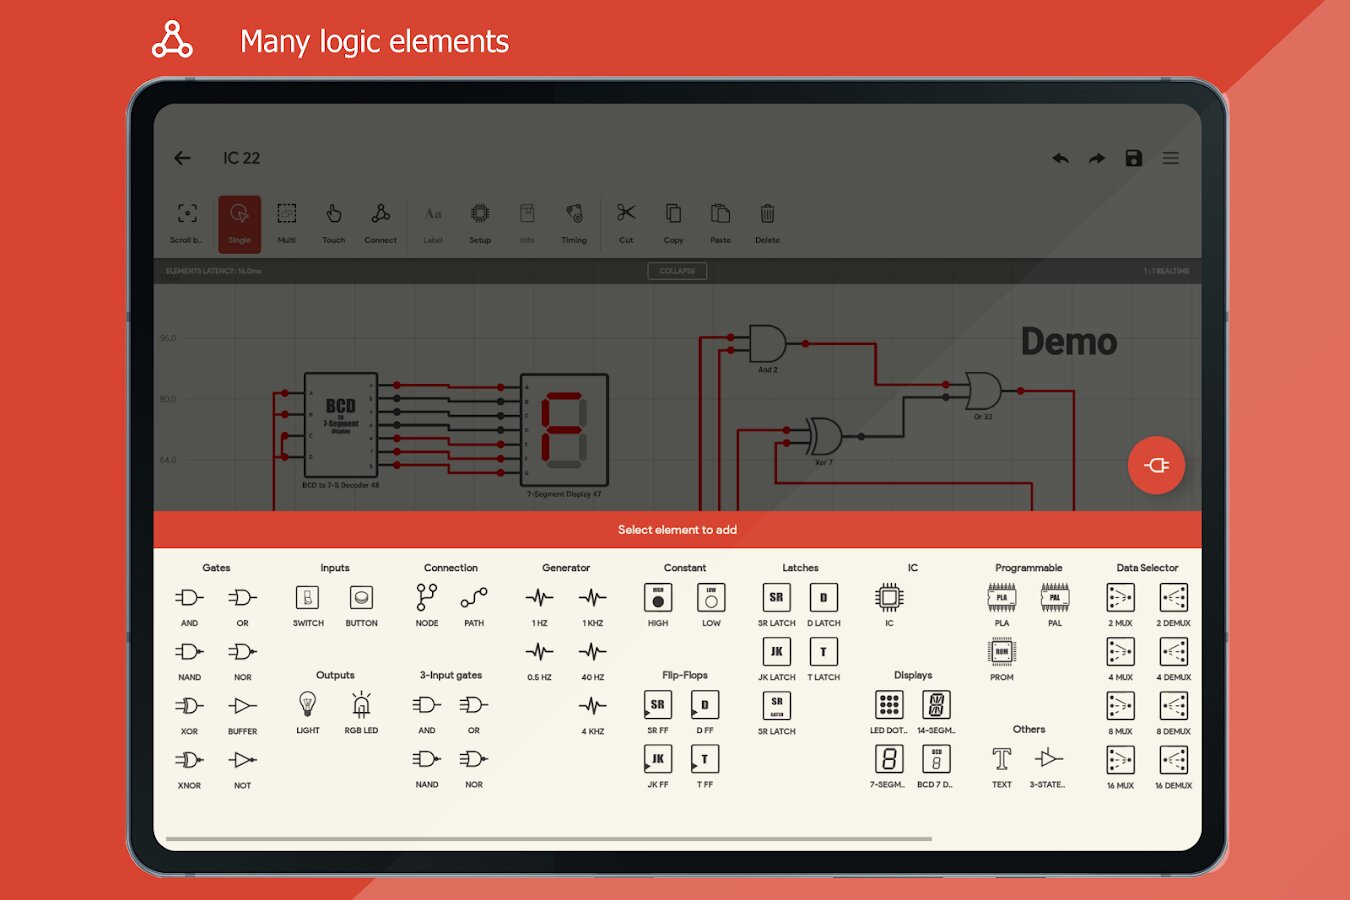Click the Cut toolbar item
Screen dimensions: 1350x900
tap(626, 223)
